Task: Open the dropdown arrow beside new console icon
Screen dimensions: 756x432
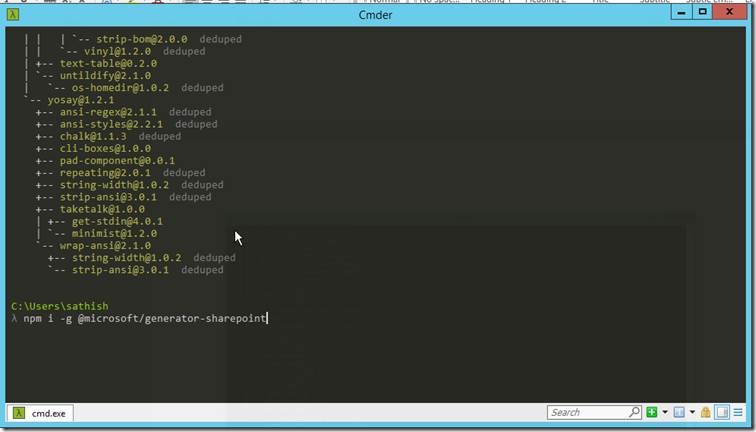Action: (665, 412)
